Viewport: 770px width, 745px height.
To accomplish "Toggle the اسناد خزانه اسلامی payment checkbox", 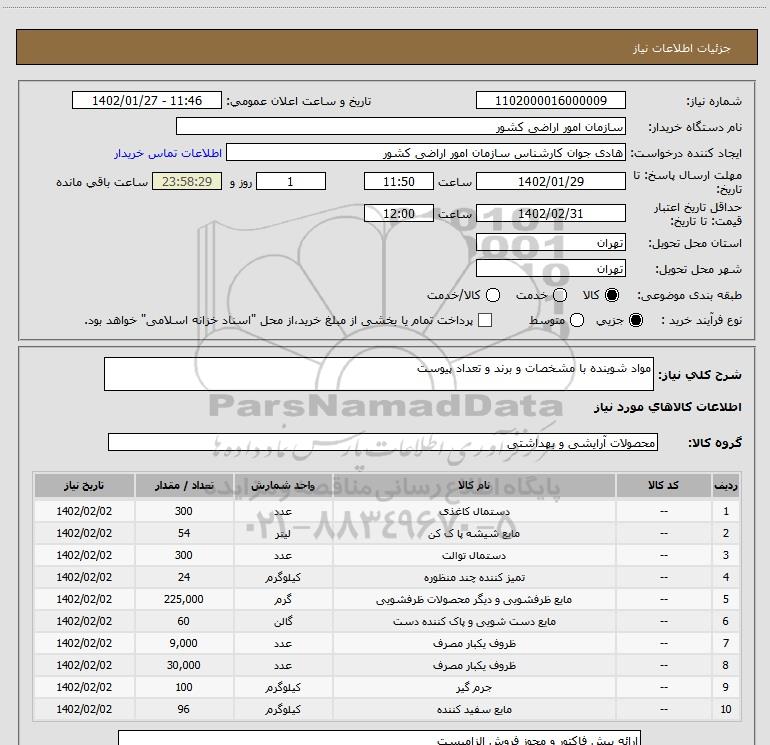I will (485, 320).
